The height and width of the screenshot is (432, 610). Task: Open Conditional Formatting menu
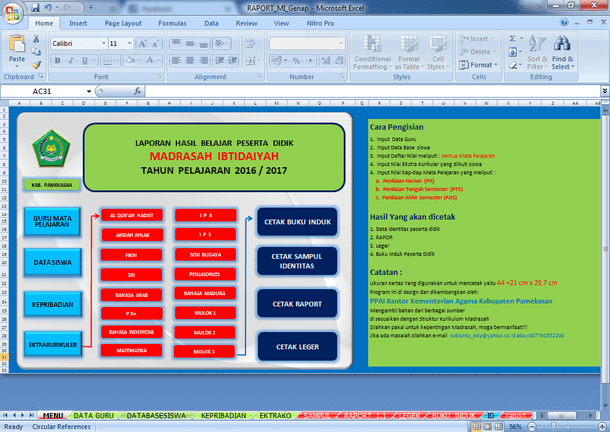pos(372,53)
